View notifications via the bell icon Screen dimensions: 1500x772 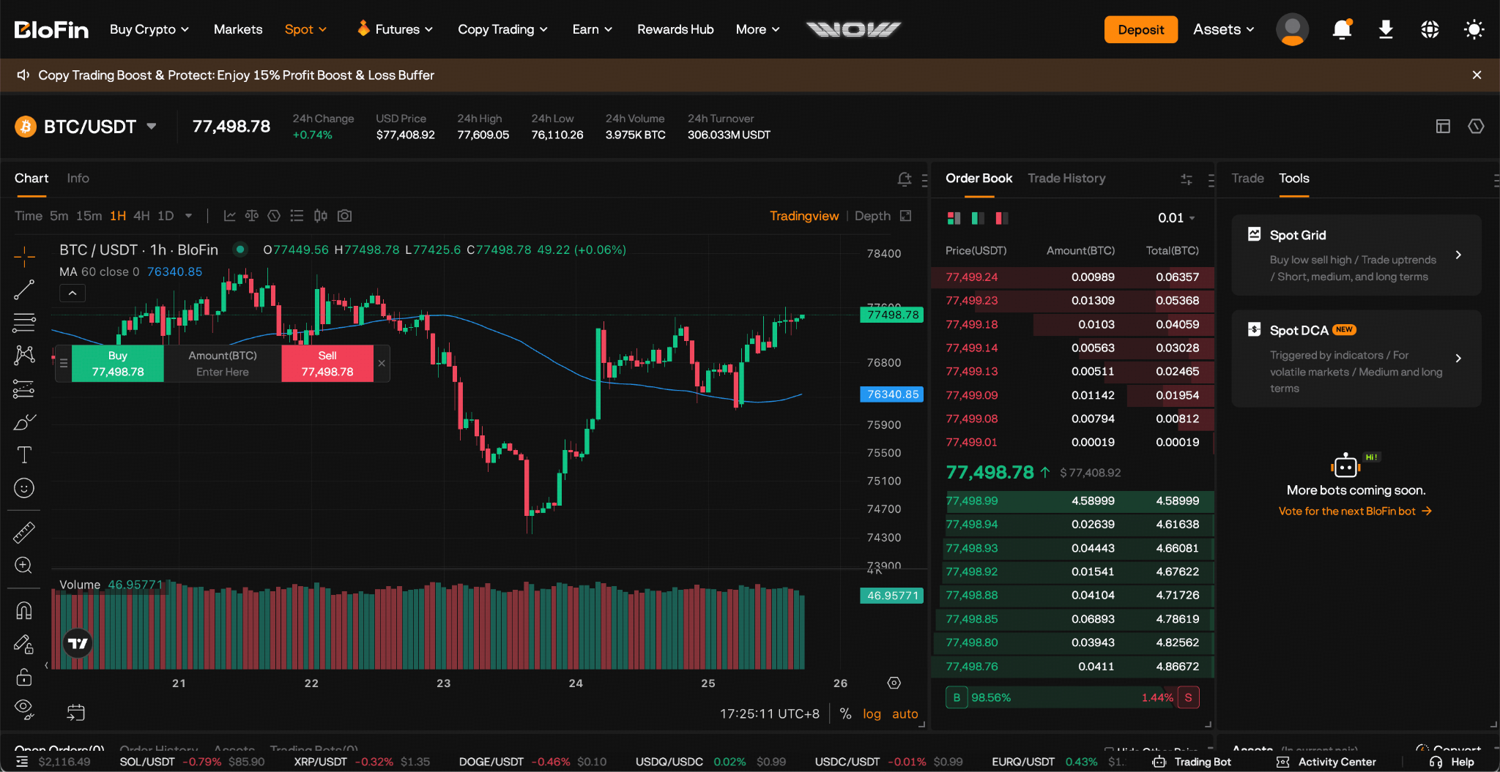[x=1342, y=29]
